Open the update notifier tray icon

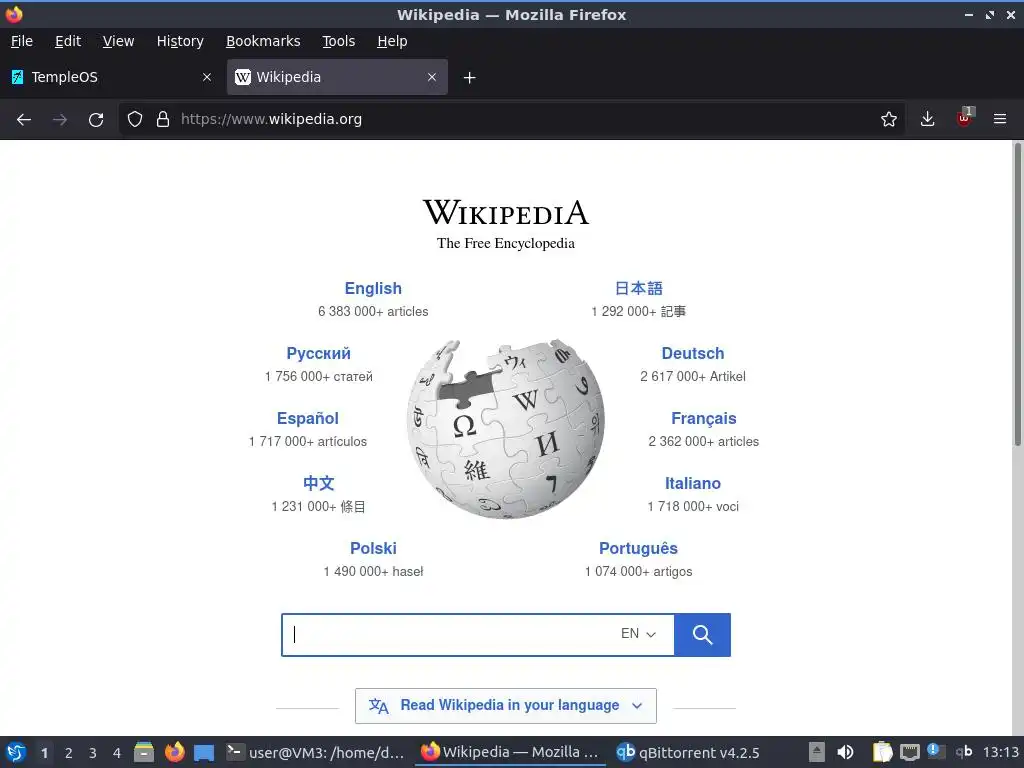point(936,751)
